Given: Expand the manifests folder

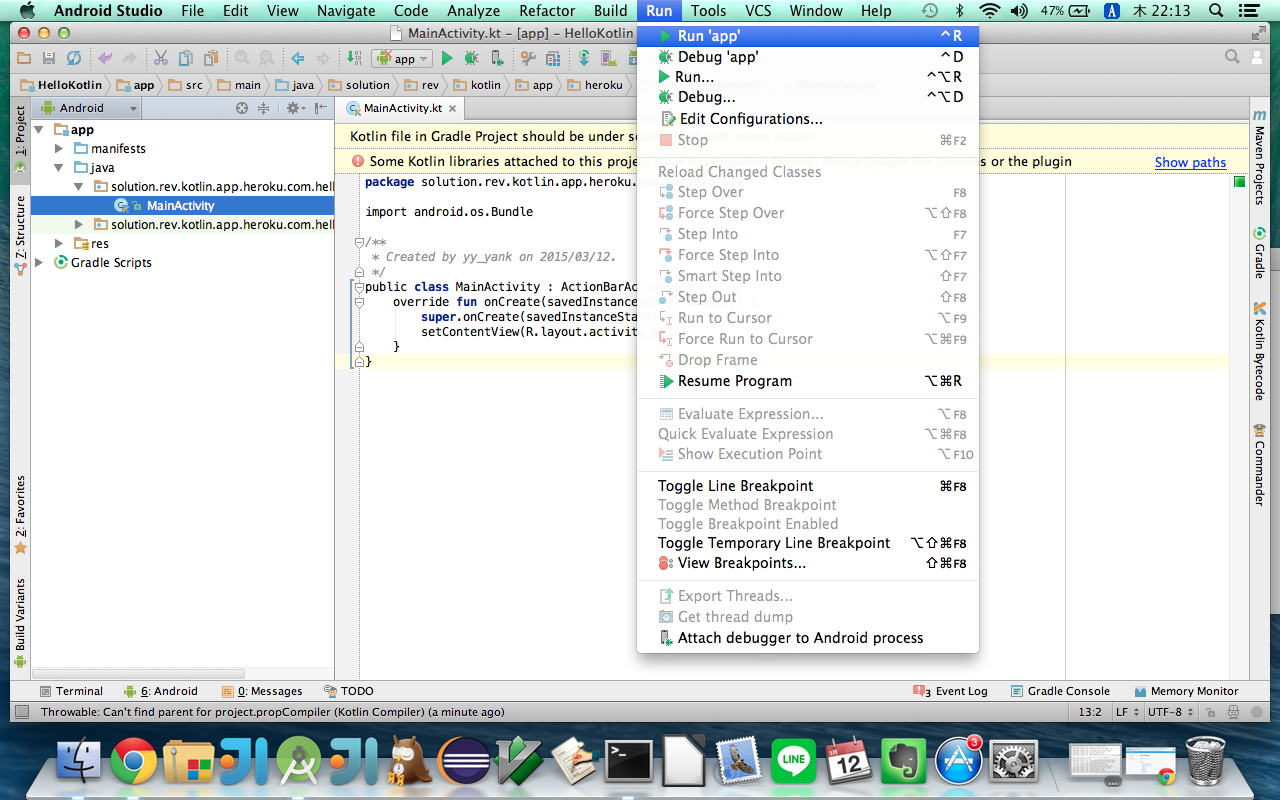Looking at the screenshot, I should (59, 149).
